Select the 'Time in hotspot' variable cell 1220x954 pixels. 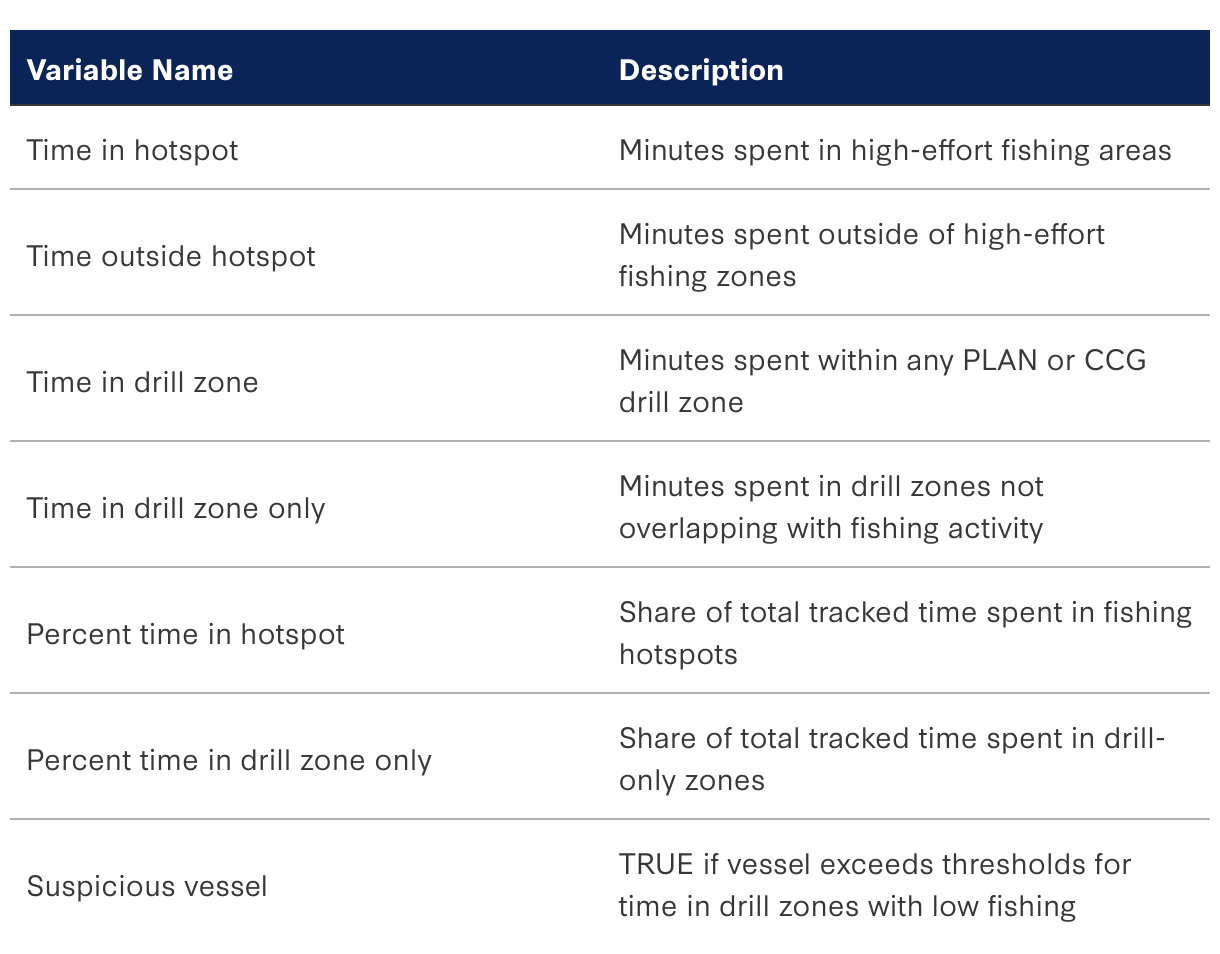pos(133,150)
